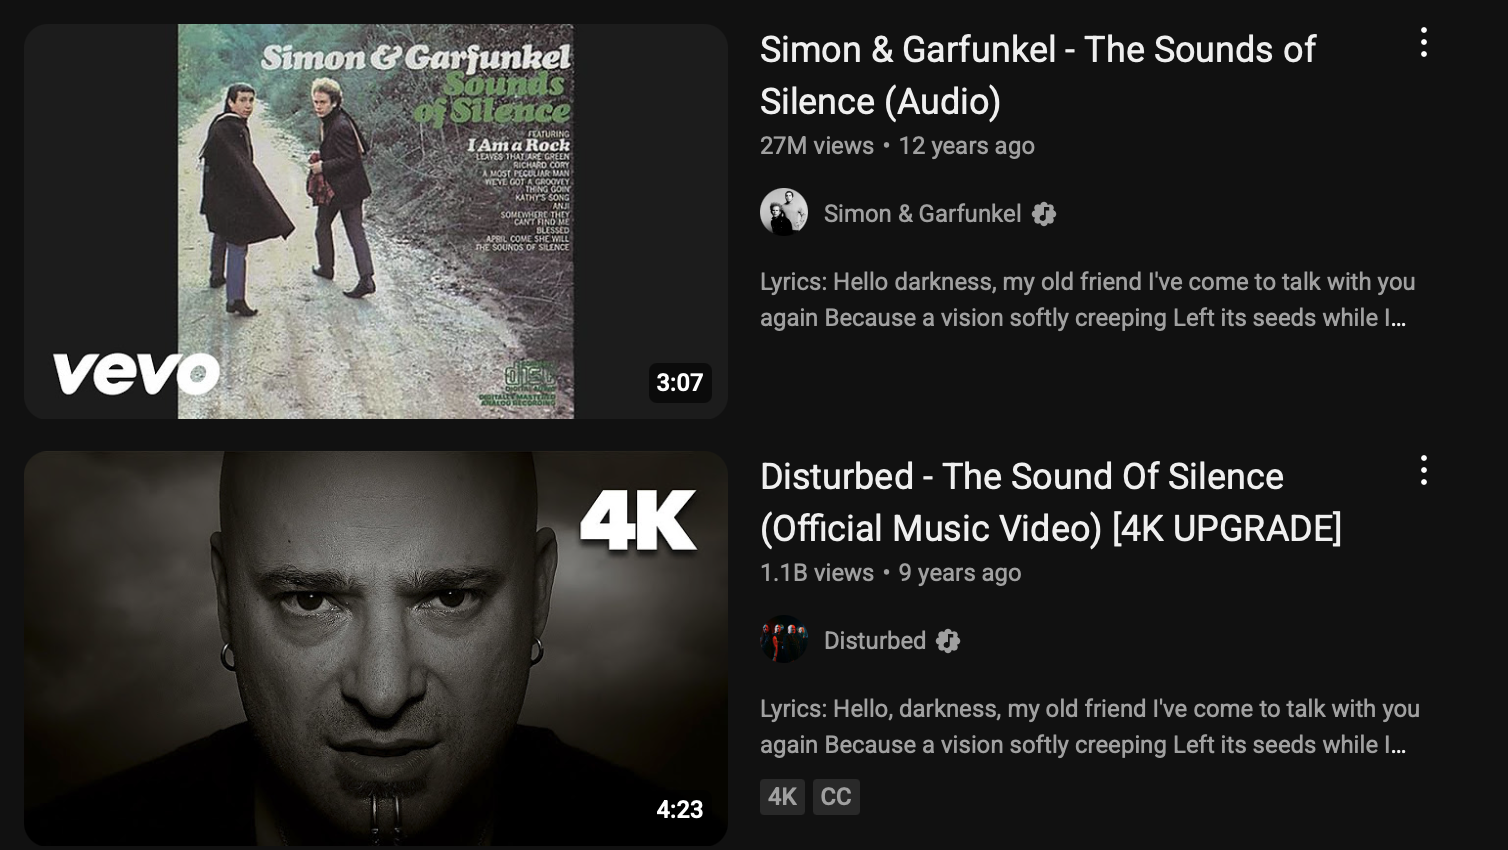This screenshot has height=850, width=1508.
Task: Click lyrics description under Simon & Garfunkel video
Action: pyautogui.click(x=1087, y=300)
